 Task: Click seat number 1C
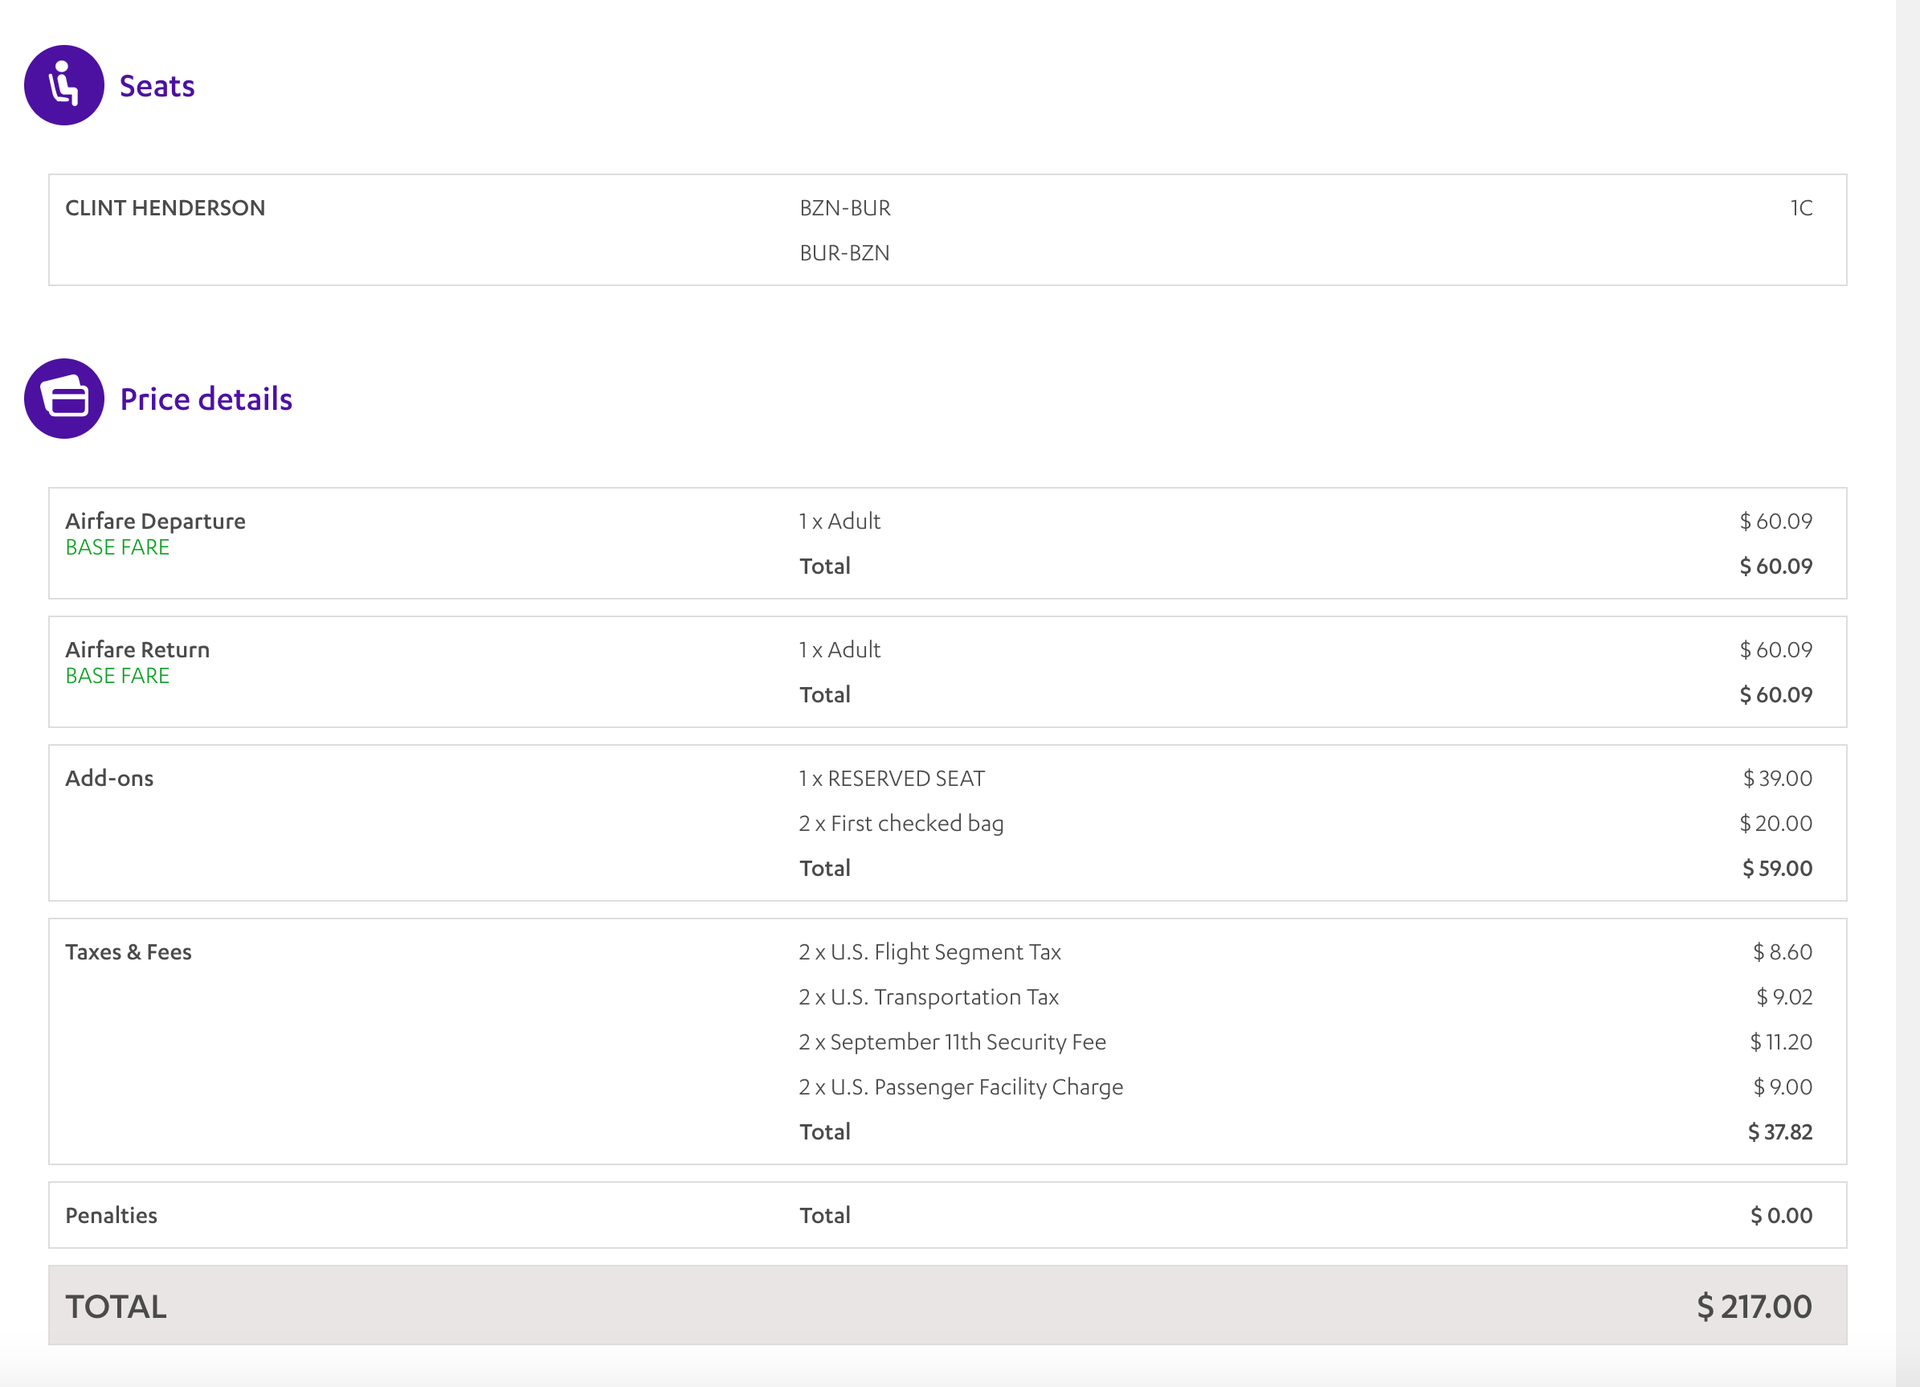1800,208
